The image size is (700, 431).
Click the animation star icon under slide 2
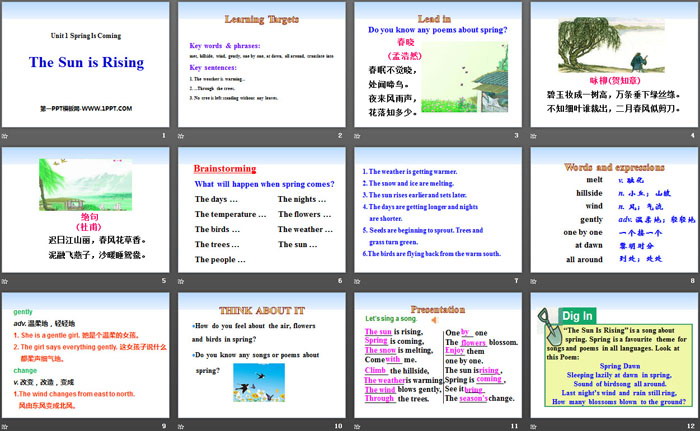click(183, 133)
